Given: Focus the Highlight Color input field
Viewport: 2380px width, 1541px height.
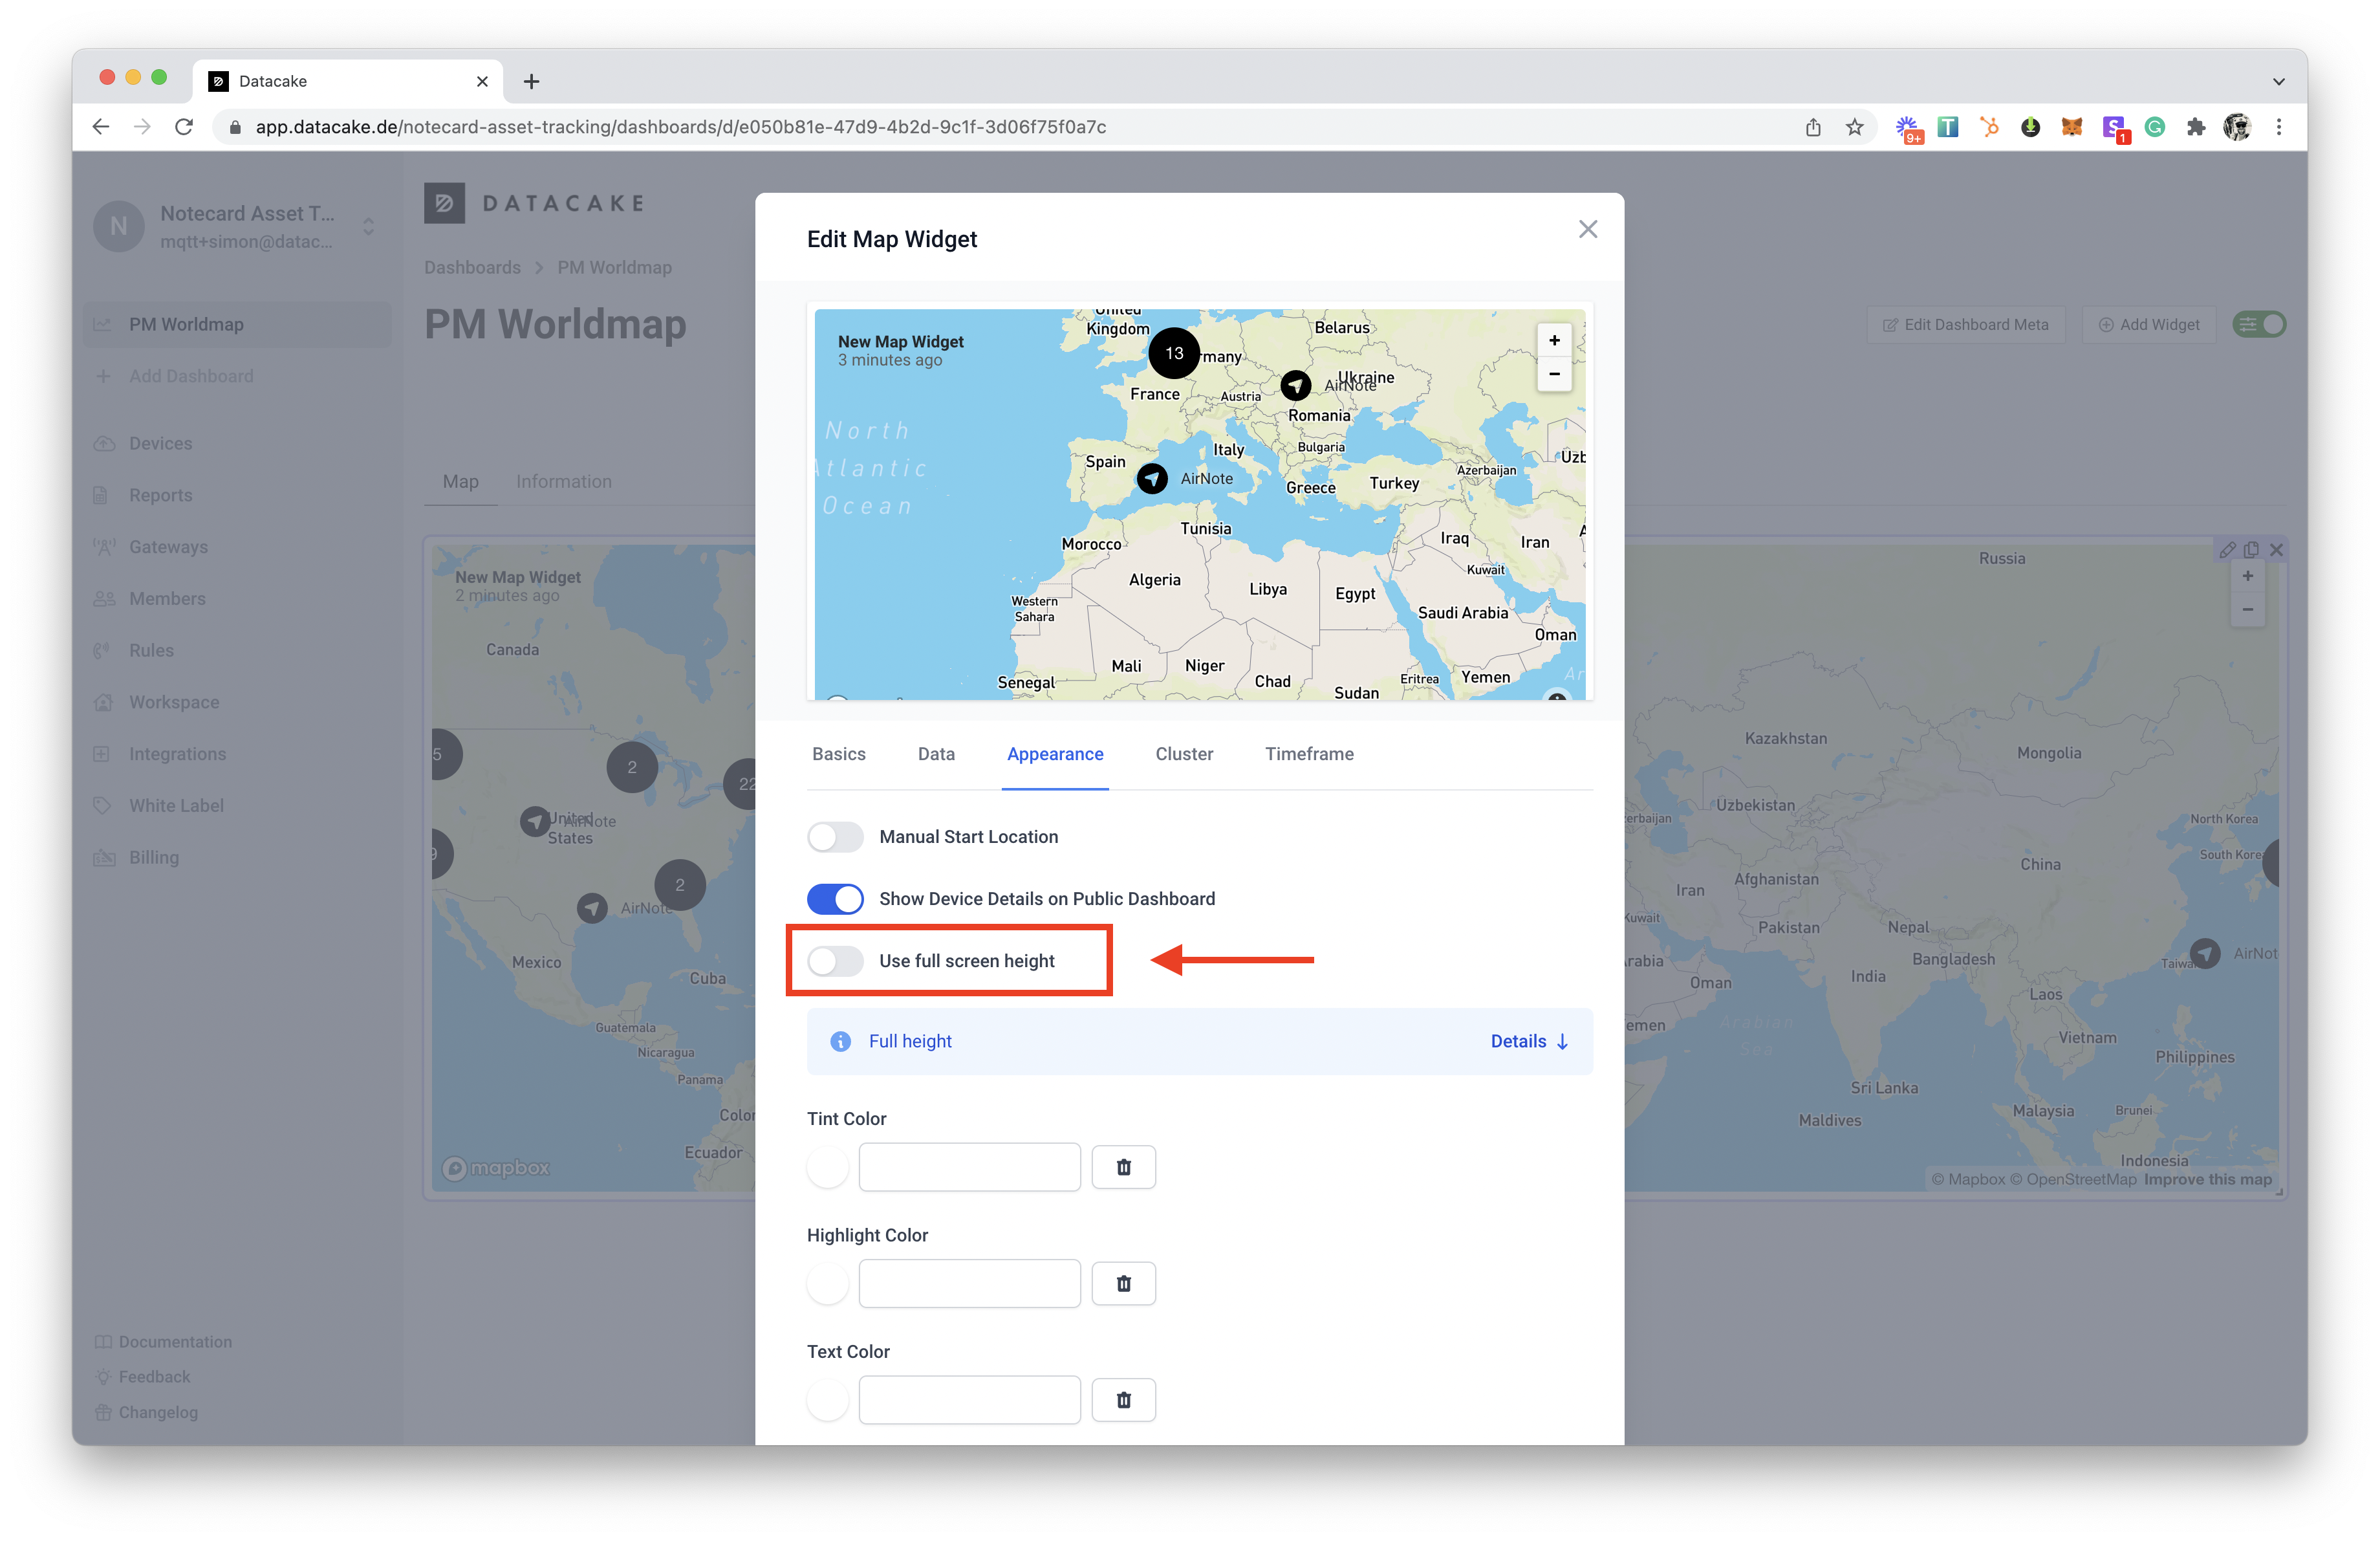Looking at the screenshot, I should pos(969,1283).
